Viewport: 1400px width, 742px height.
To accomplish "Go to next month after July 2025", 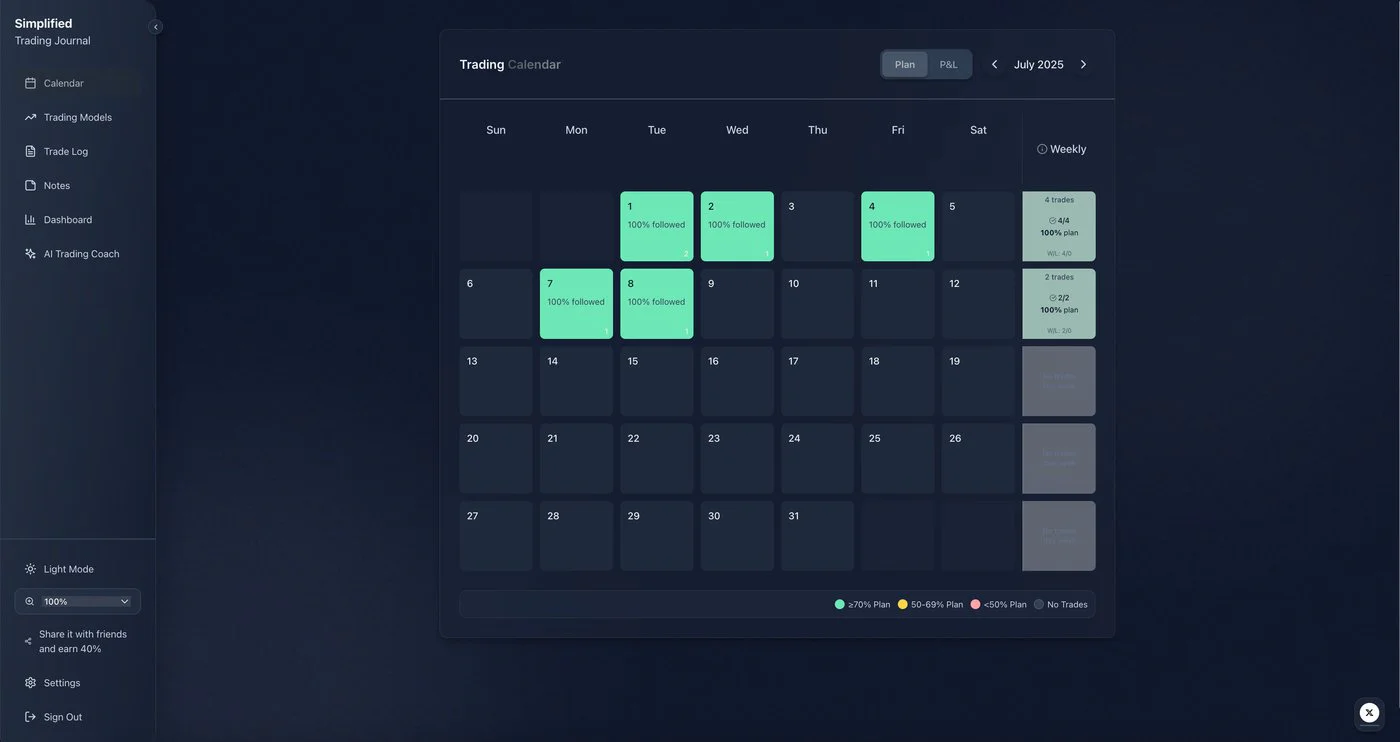I will click(1083, 65).
